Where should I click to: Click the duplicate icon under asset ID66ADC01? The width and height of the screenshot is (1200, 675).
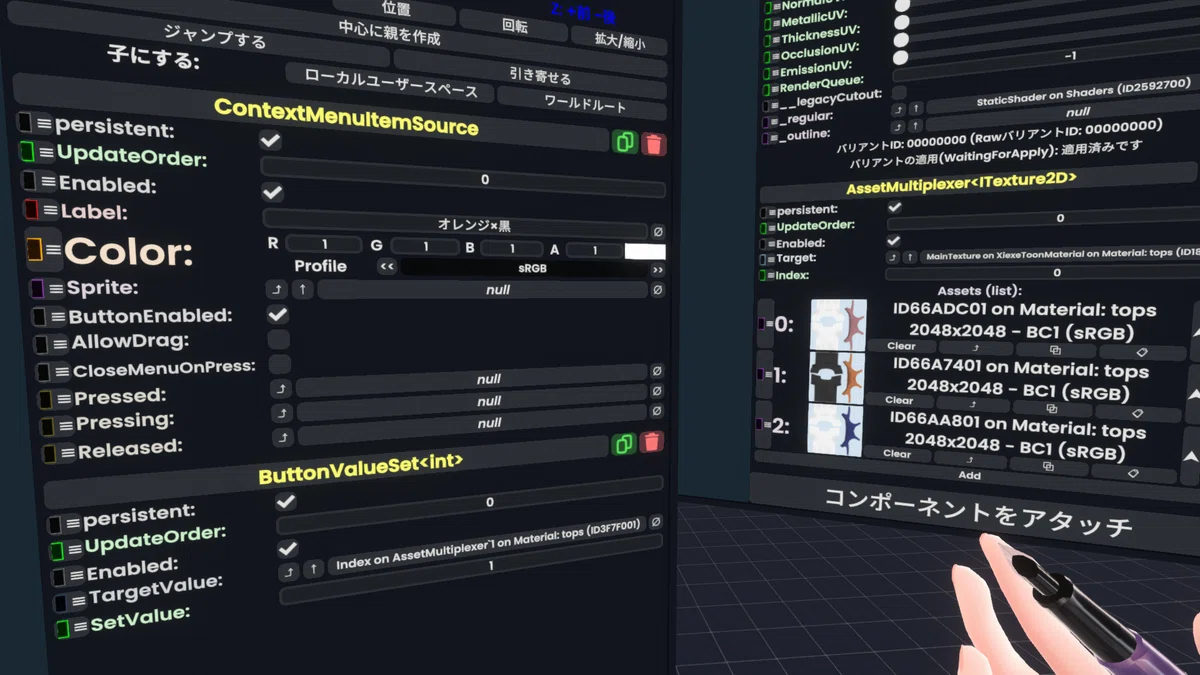pos(1055,351)
